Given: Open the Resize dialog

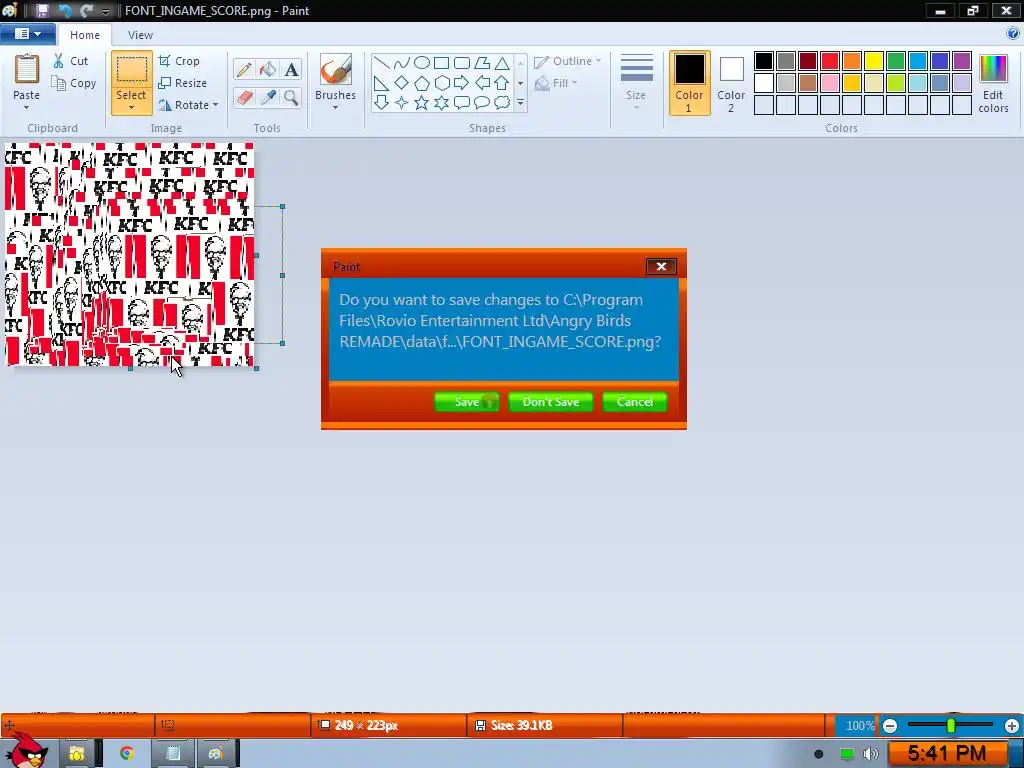Looking at the screenshot, I should point(183,83).
